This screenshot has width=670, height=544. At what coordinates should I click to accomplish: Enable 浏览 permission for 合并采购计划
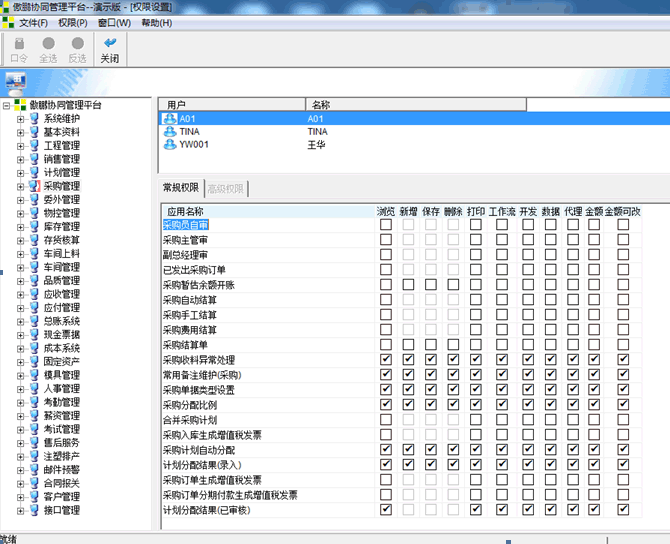point(386,420)
